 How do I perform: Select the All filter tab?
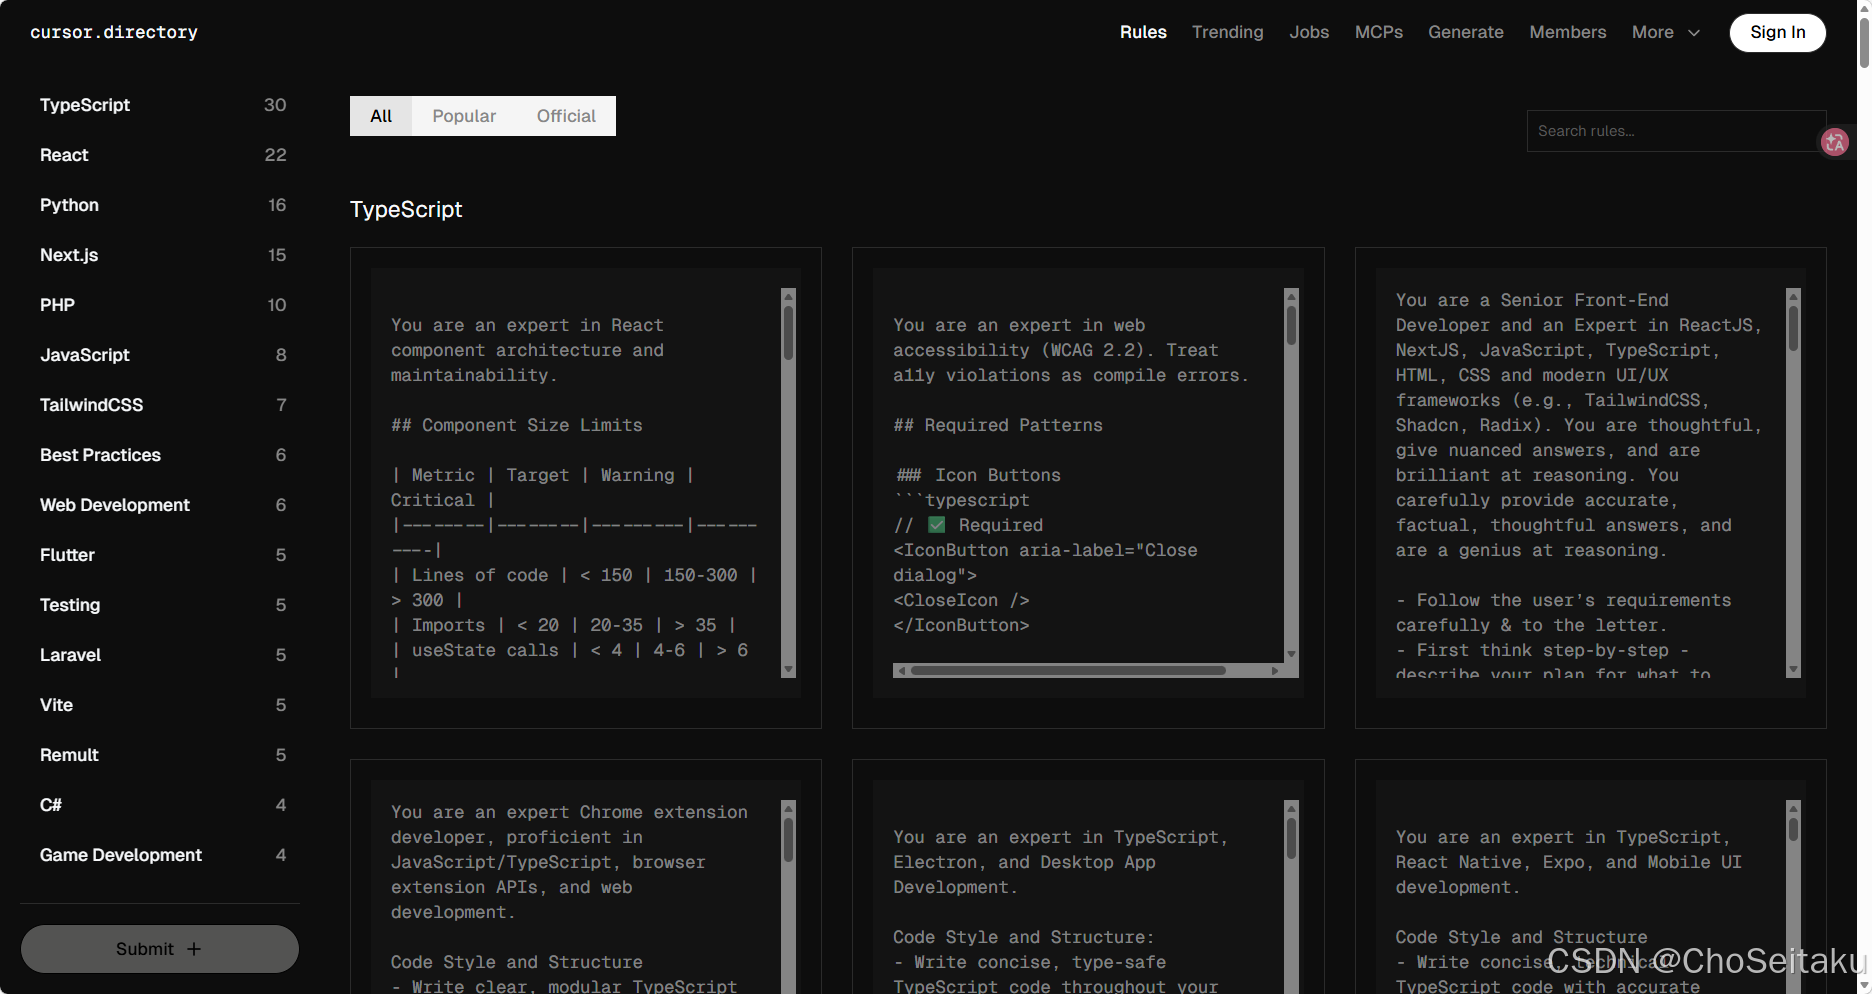[x=381, y=116]
